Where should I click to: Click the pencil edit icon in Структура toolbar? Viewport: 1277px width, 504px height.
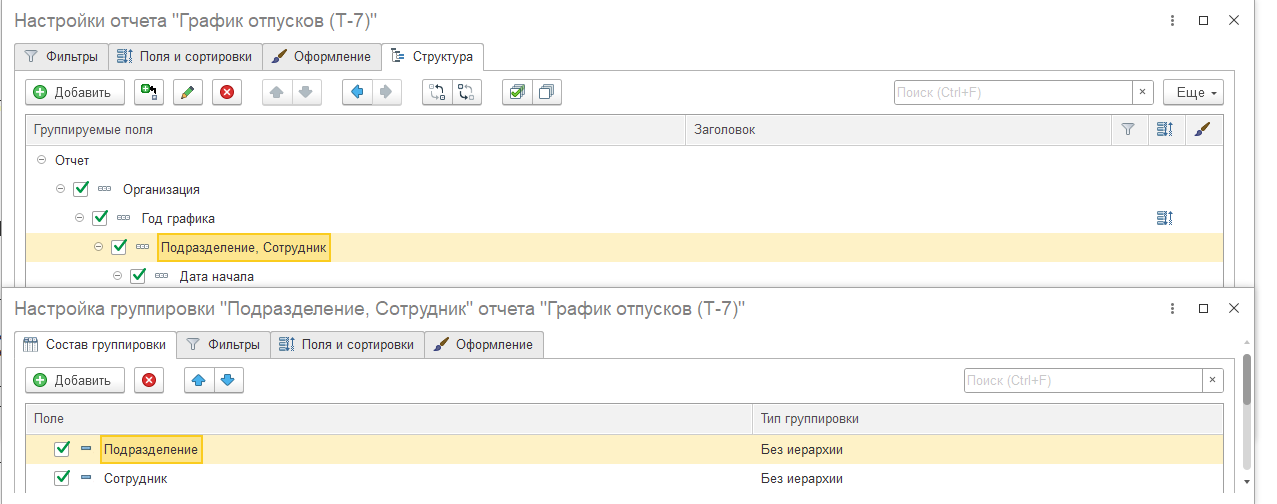pos(187,92)
